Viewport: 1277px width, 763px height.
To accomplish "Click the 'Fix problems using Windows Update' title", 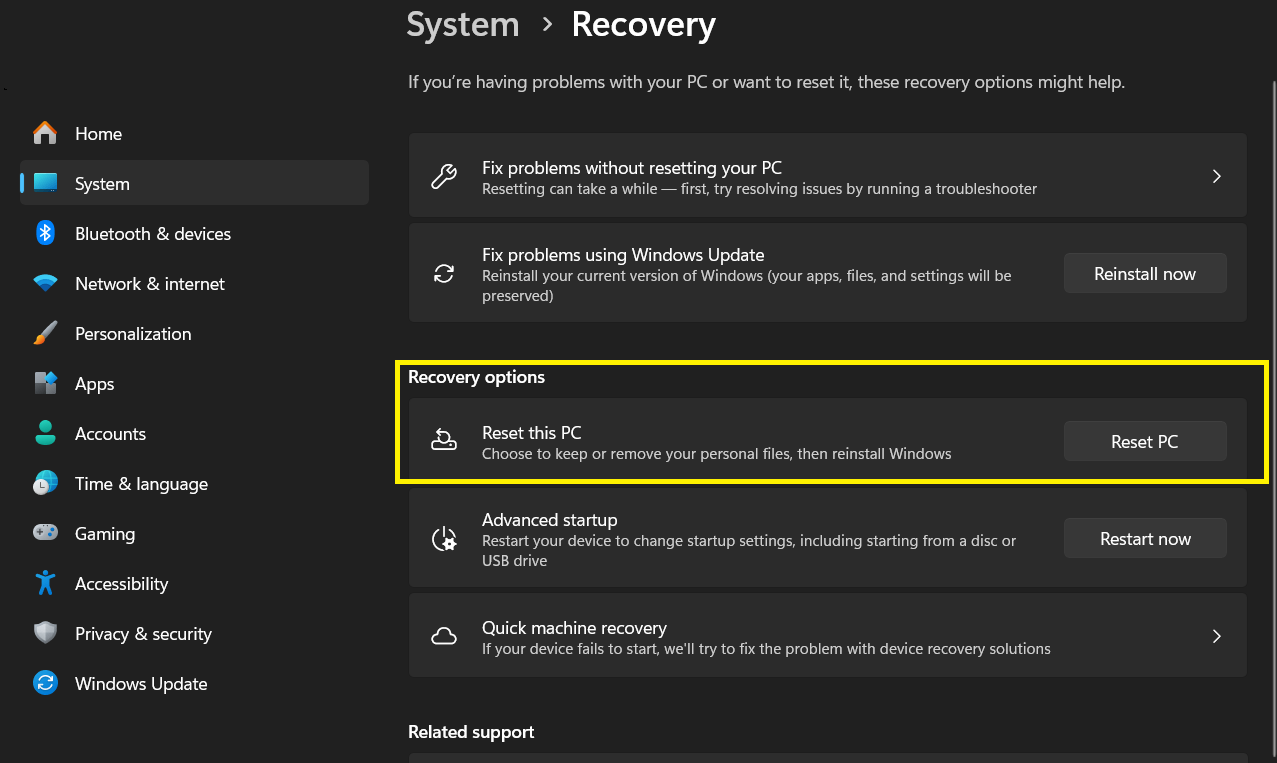I will (x=623, y=255).
